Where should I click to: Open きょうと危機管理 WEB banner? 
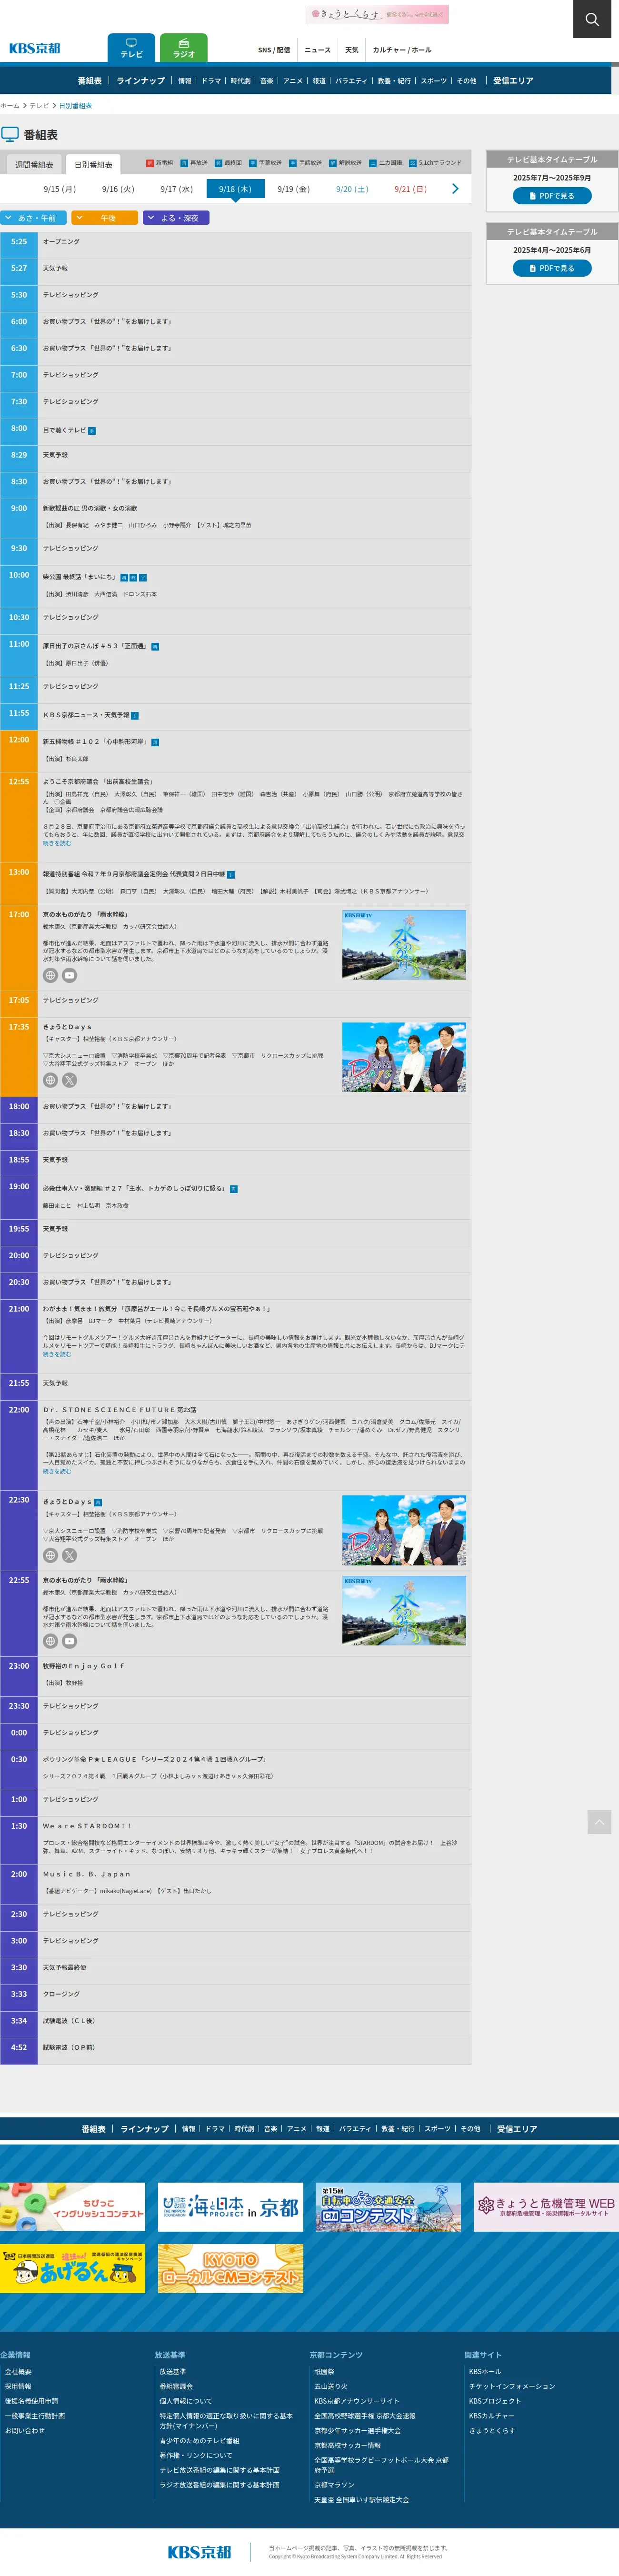point(546,2207)
